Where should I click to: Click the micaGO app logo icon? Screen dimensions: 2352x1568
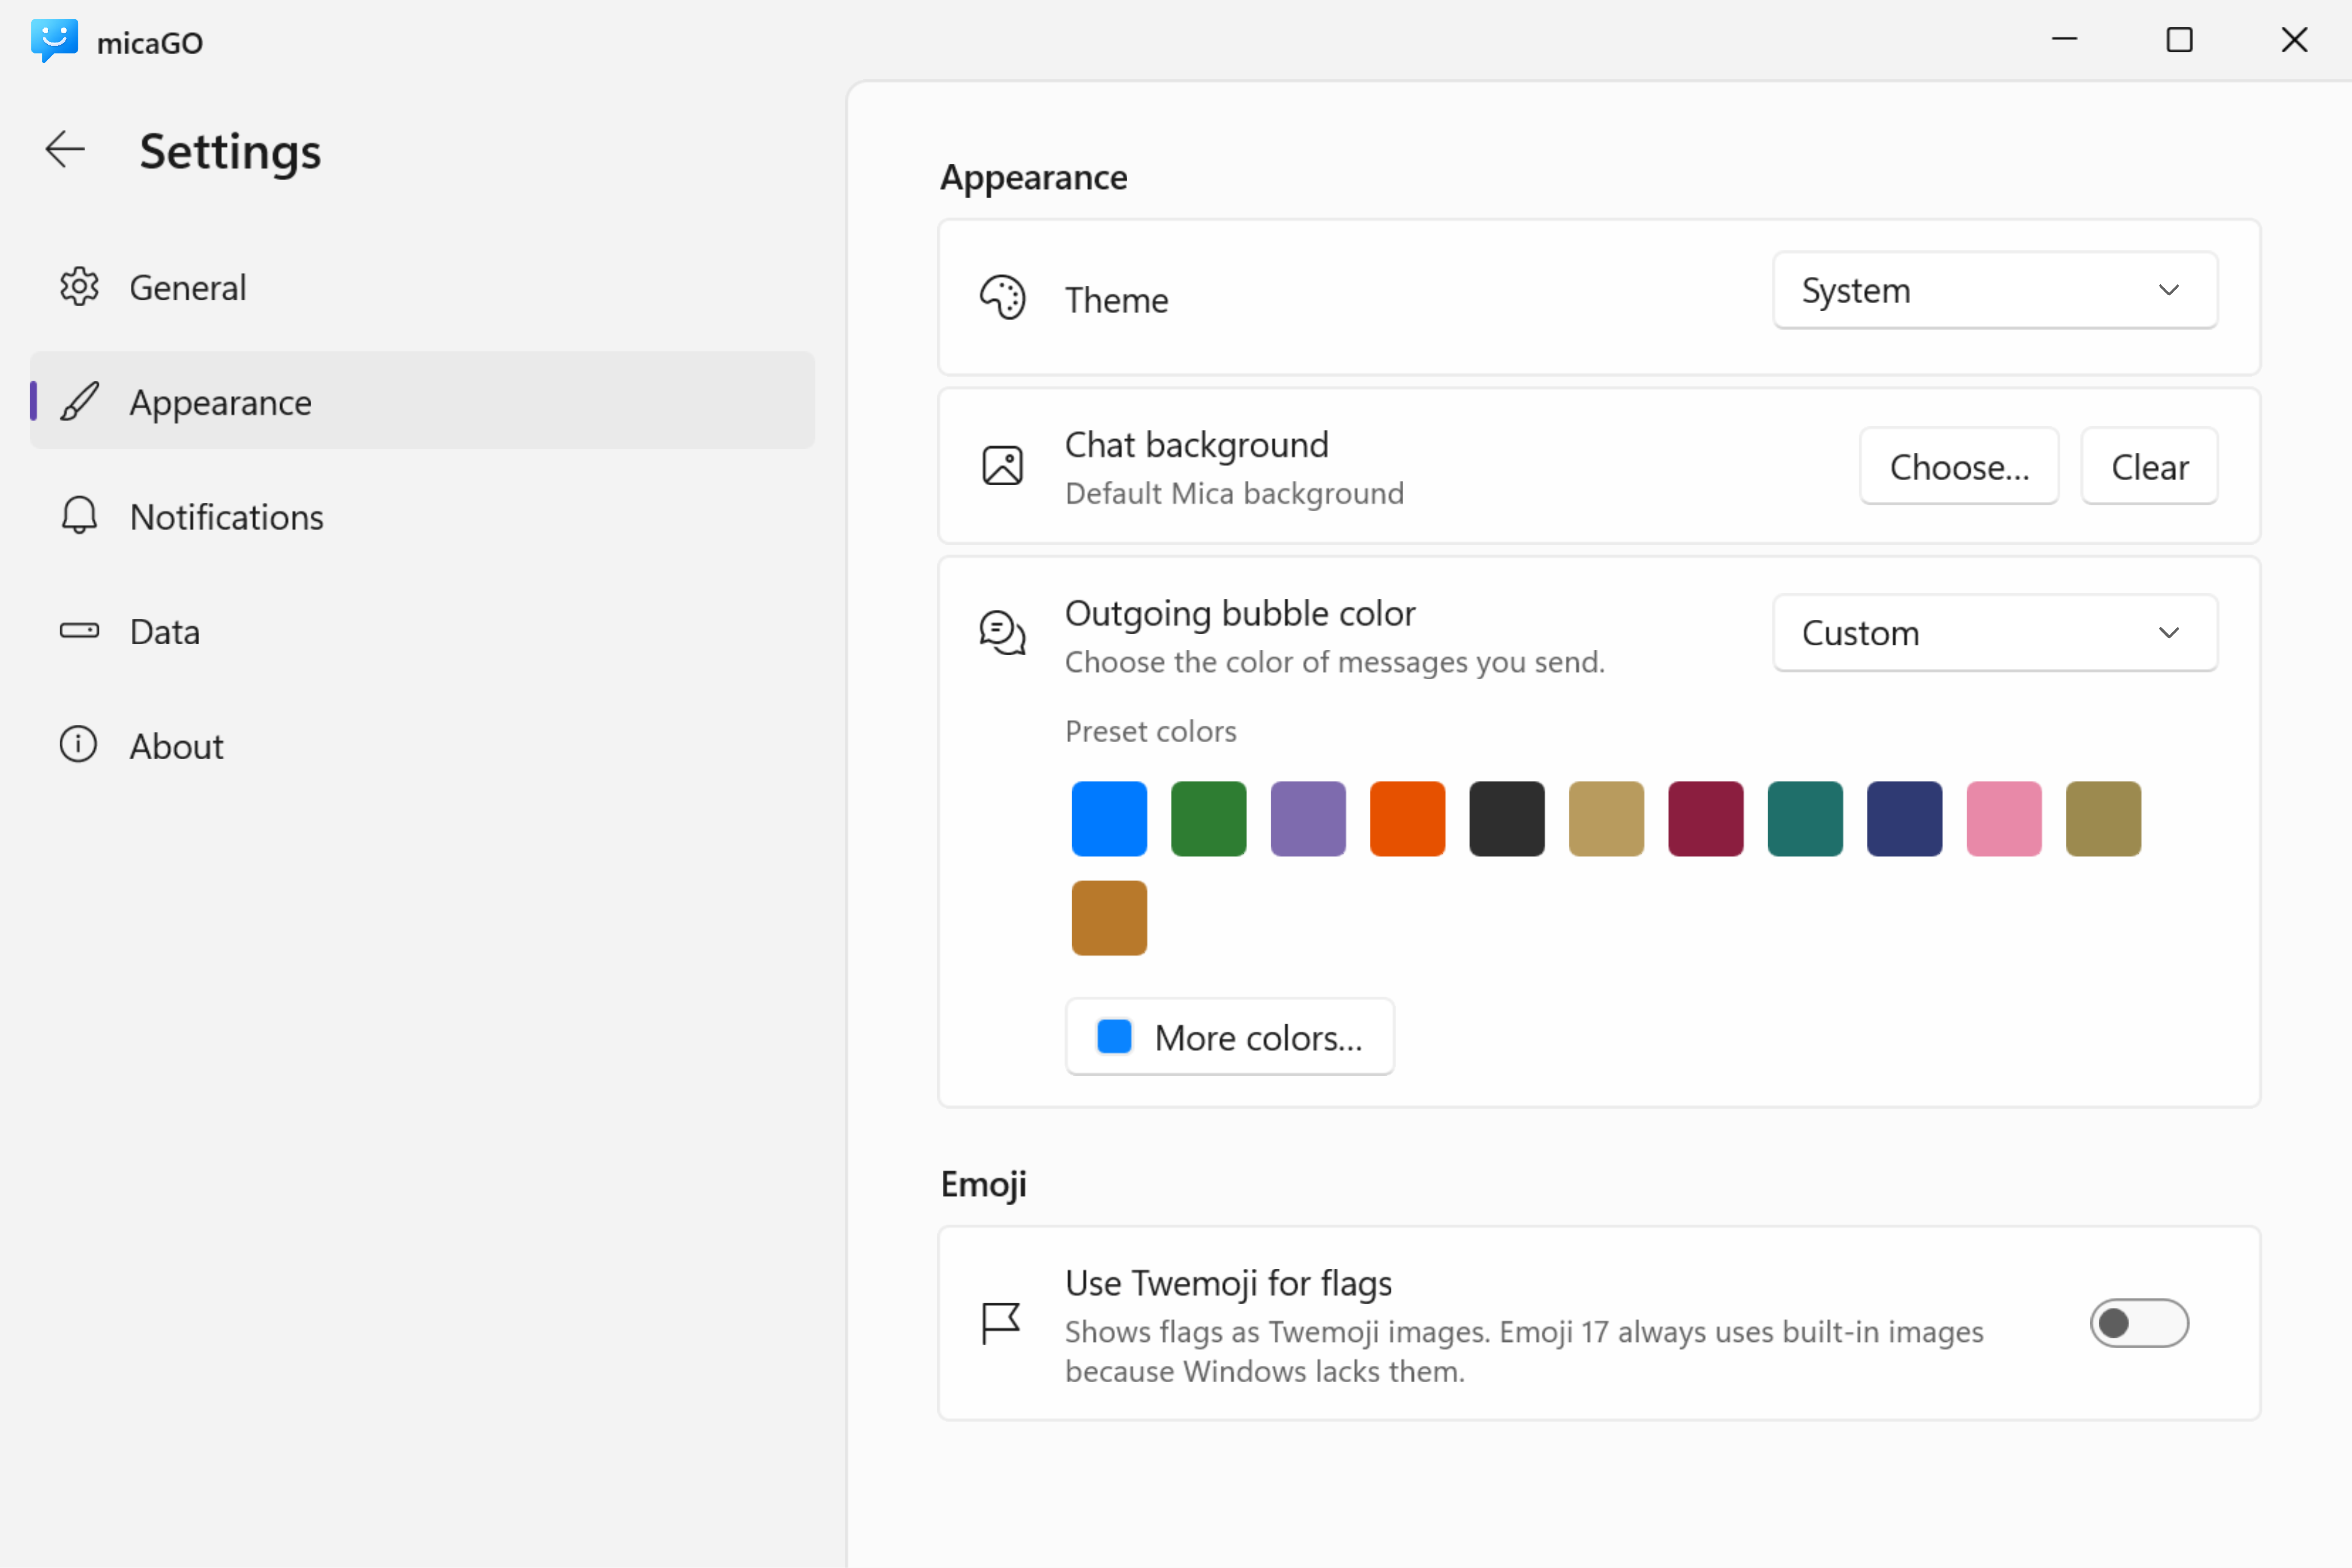point(54,41)
